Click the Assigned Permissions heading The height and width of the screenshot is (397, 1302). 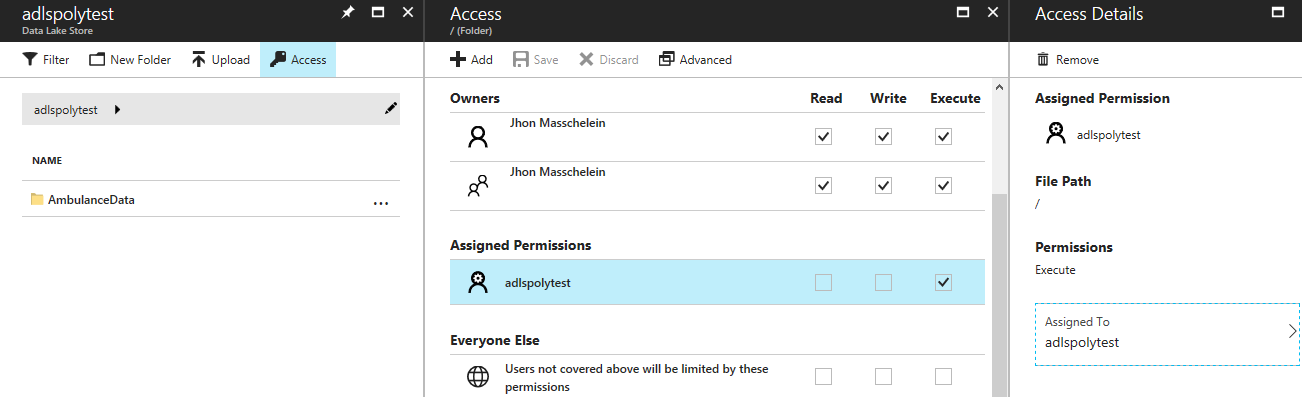click(x=521, y=245)
